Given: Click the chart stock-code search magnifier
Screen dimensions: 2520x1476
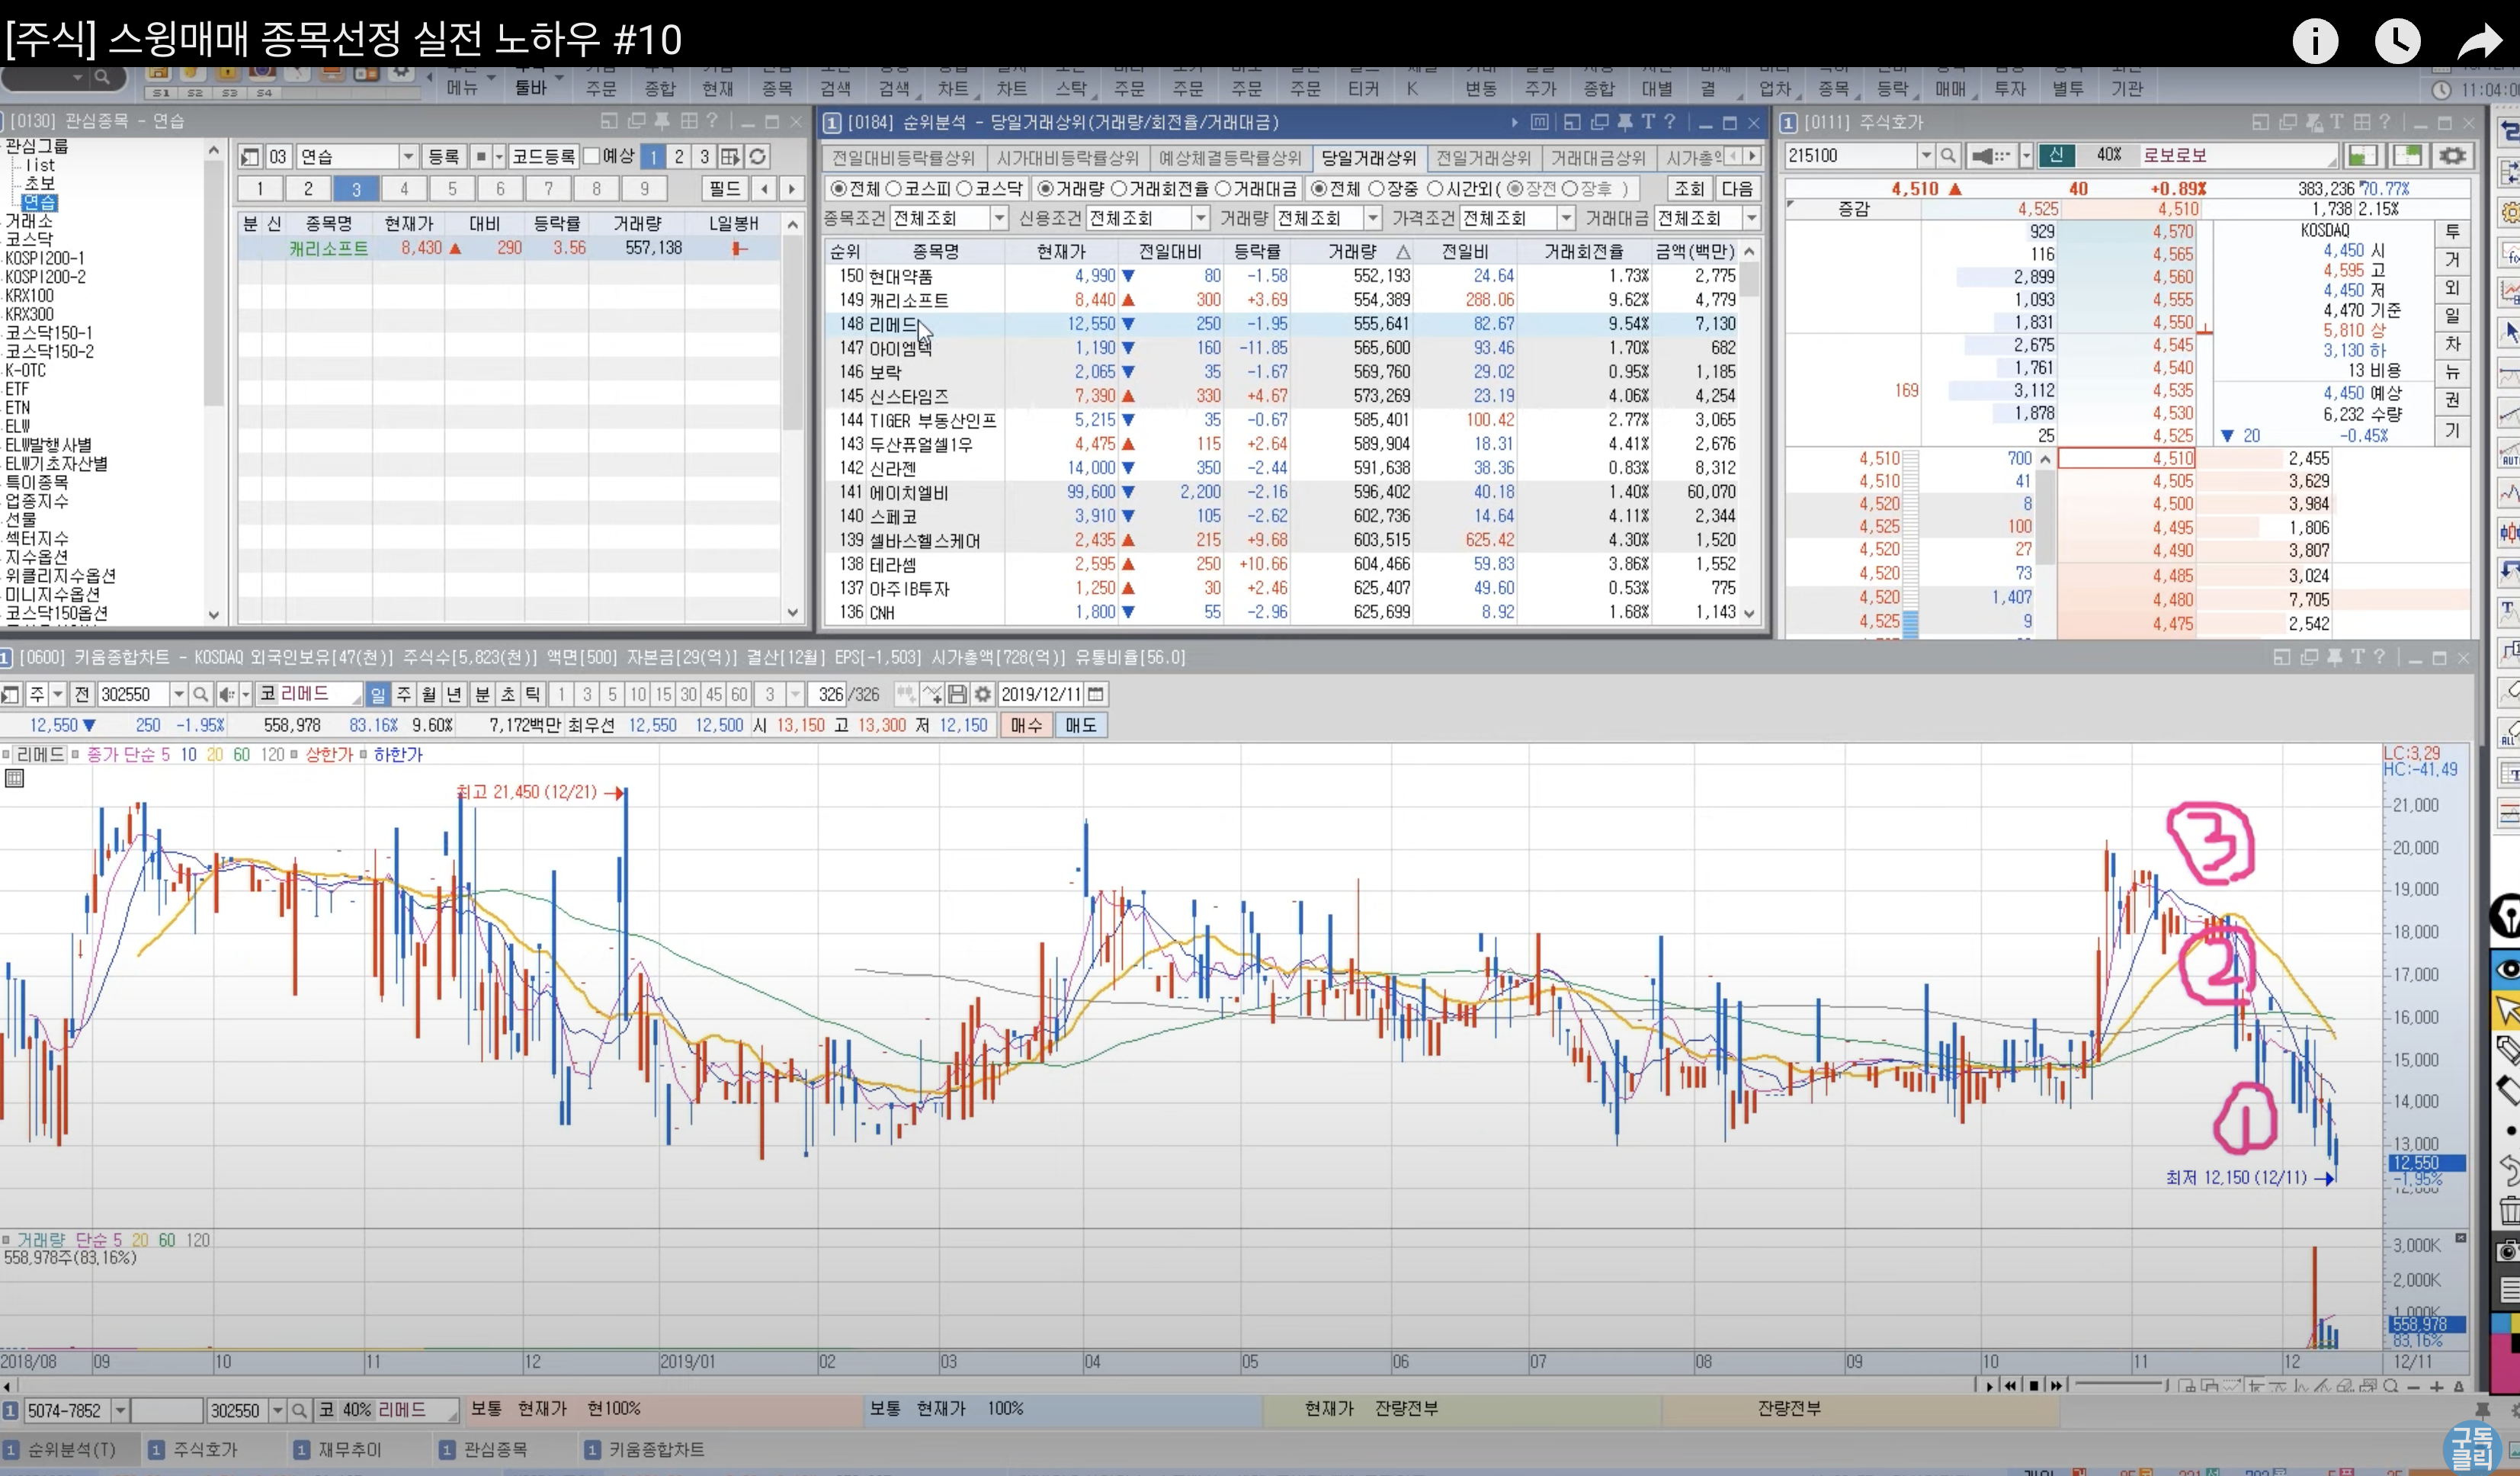Looking at the screenshot, I should point(200,694).
